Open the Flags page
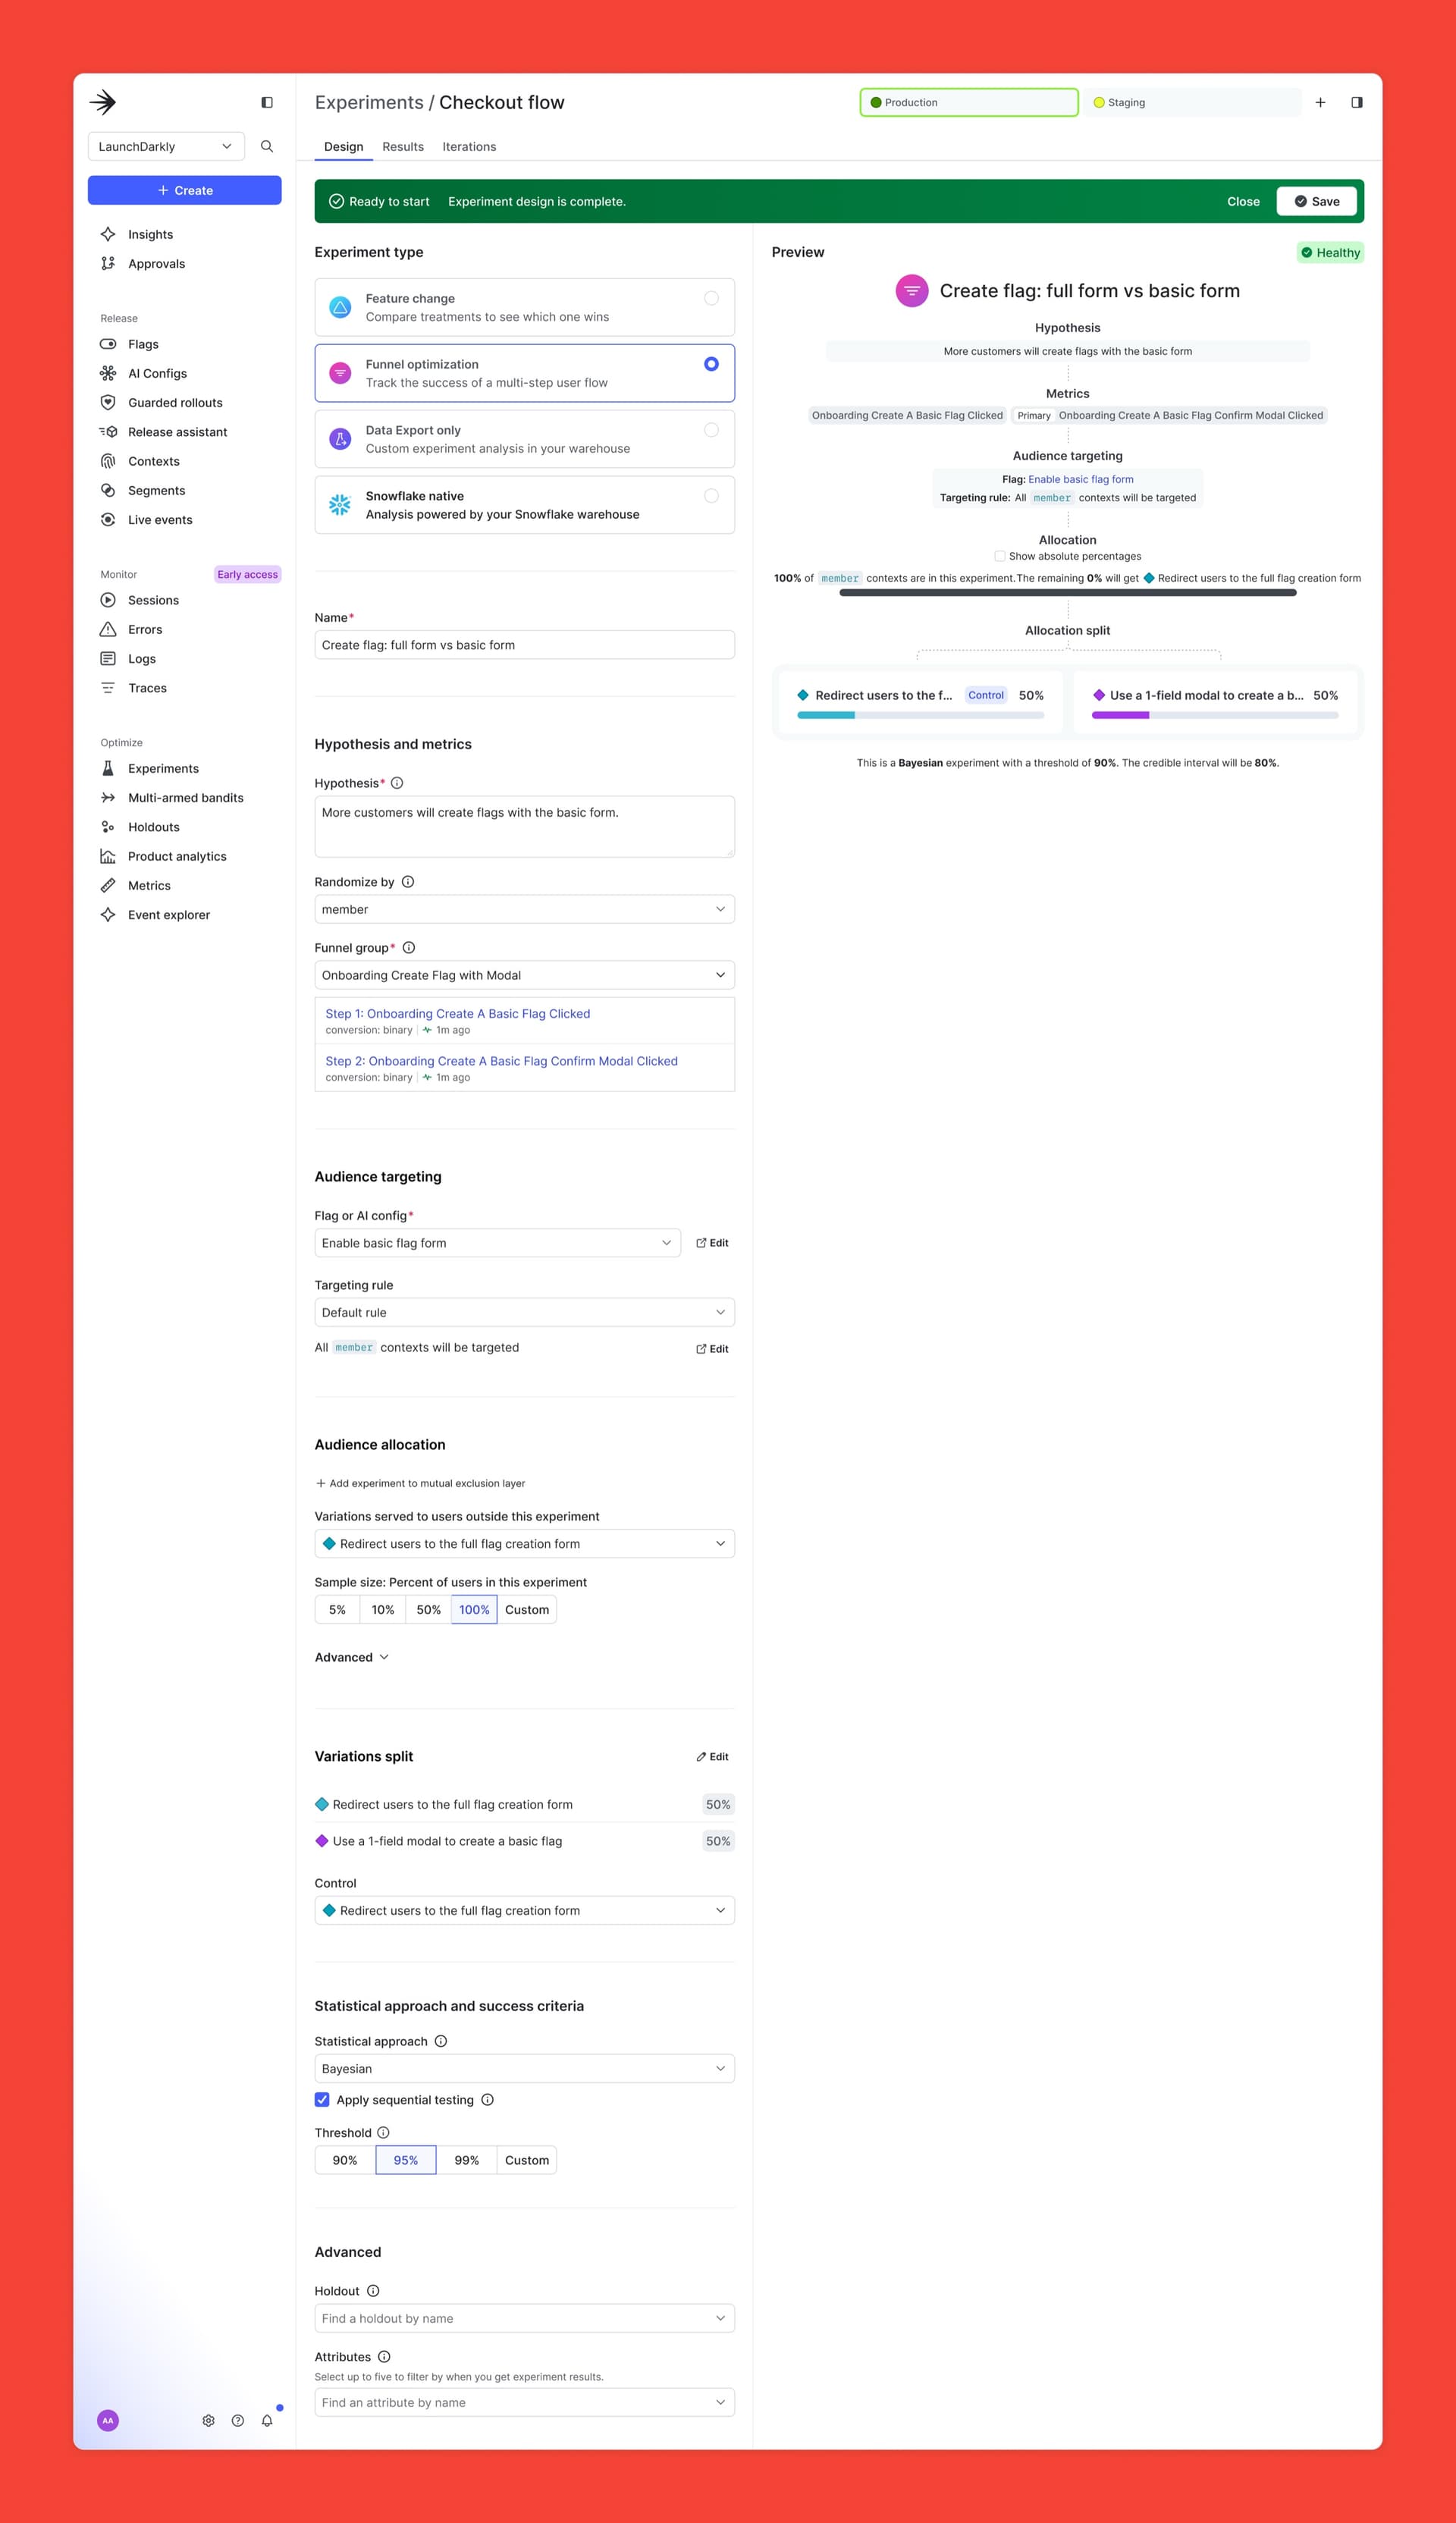This screenshot has height=2523, width=1456. pos(143,344)
